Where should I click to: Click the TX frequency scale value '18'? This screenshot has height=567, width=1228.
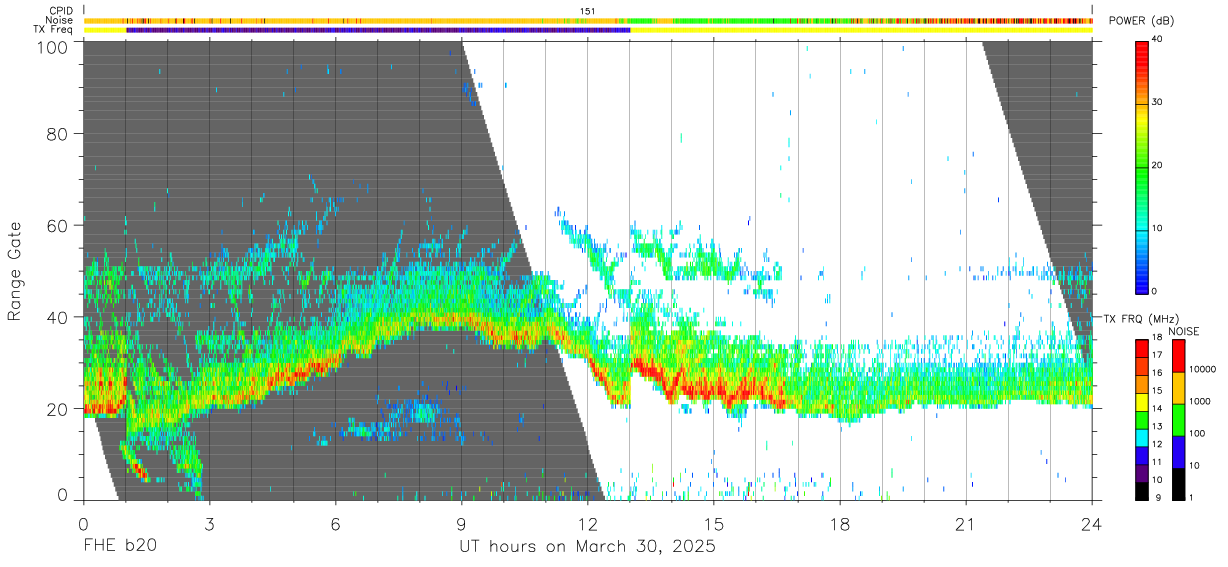tap(1158, 339)
